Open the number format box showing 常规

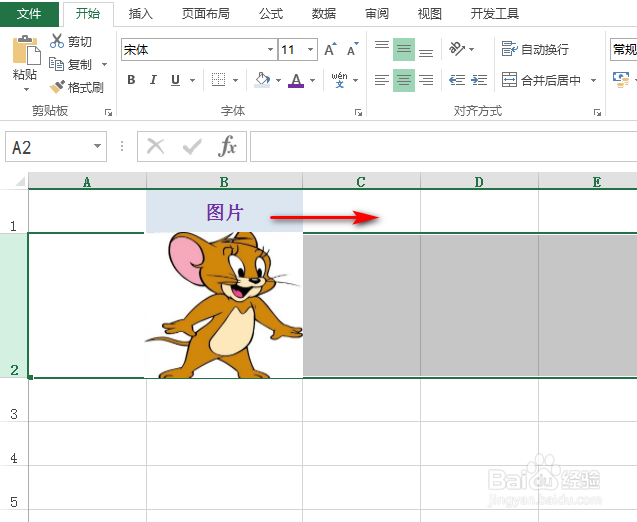point(624,50)
